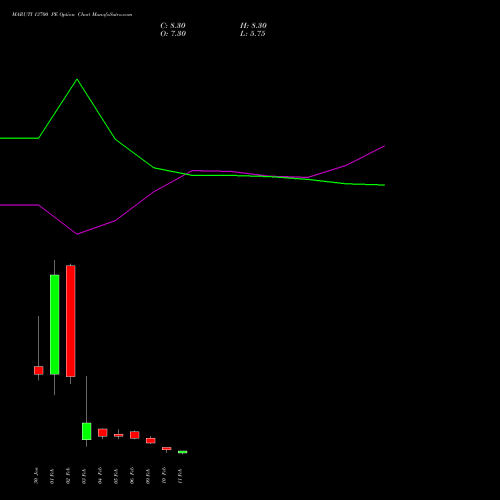The width and height of the screenshot is (500, 500).
Task: Click the 'C: 8.30' close value
Action: pyautogui.click(x=173, y=26)
